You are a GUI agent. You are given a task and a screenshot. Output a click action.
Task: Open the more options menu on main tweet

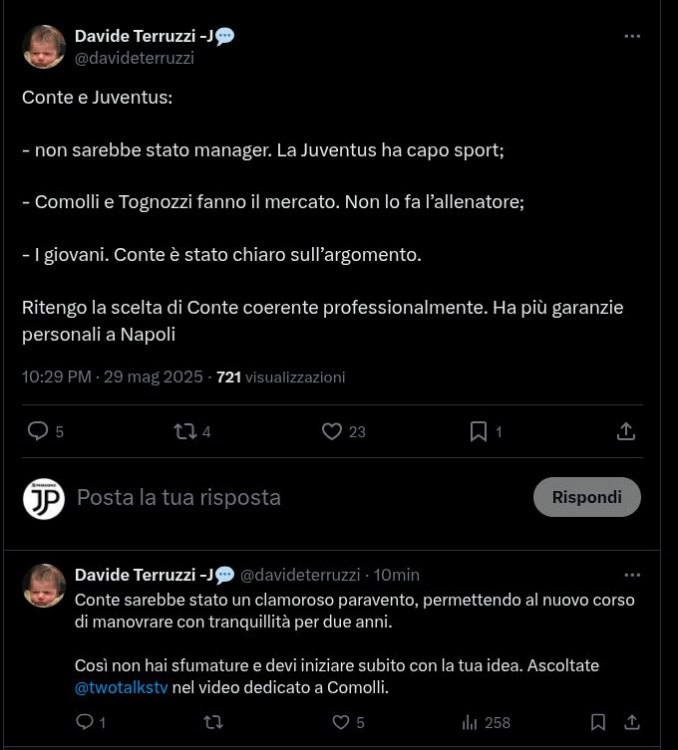click(632, 36)
